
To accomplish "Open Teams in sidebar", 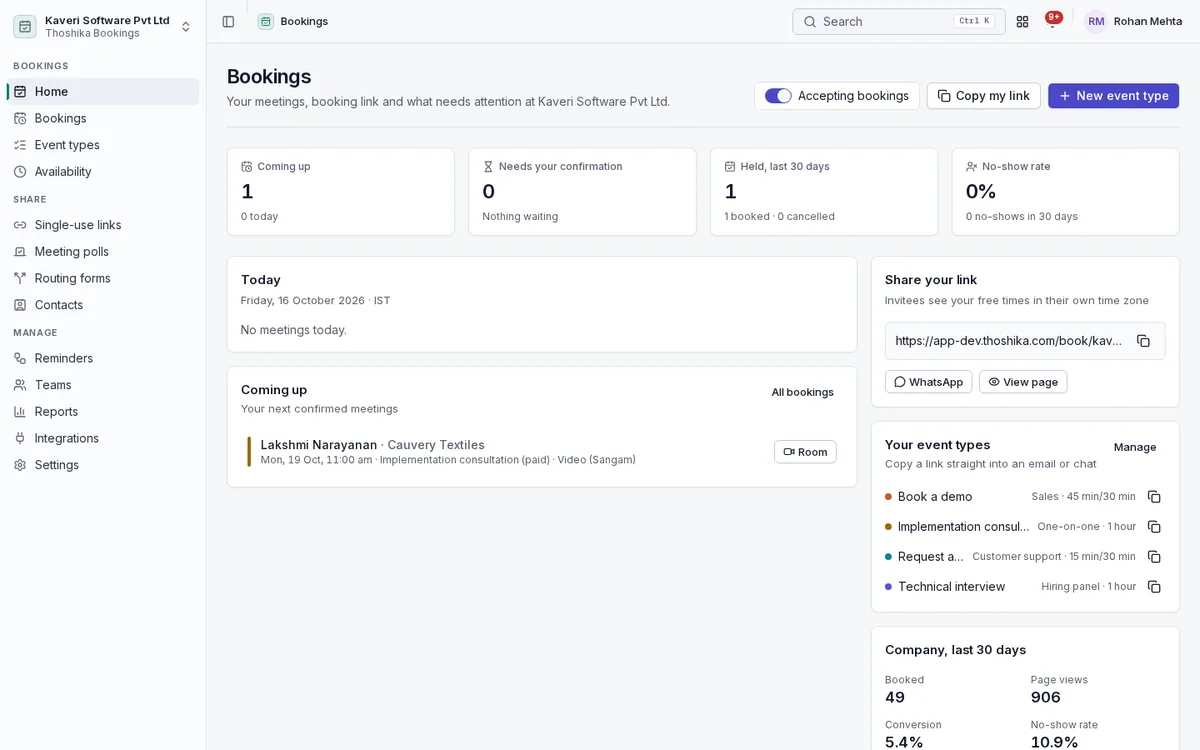I will tap(103, 385).
